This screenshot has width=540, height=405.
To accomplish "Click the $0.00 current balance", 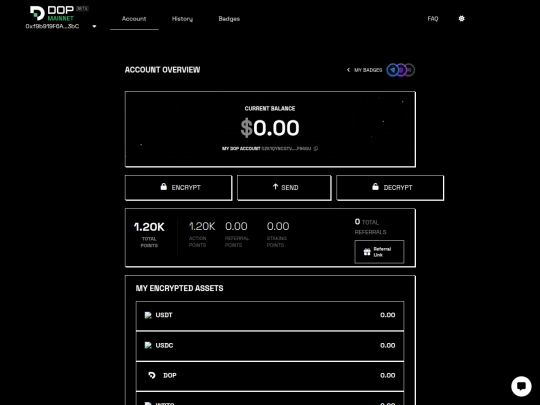I will click(x=270, y=128).
